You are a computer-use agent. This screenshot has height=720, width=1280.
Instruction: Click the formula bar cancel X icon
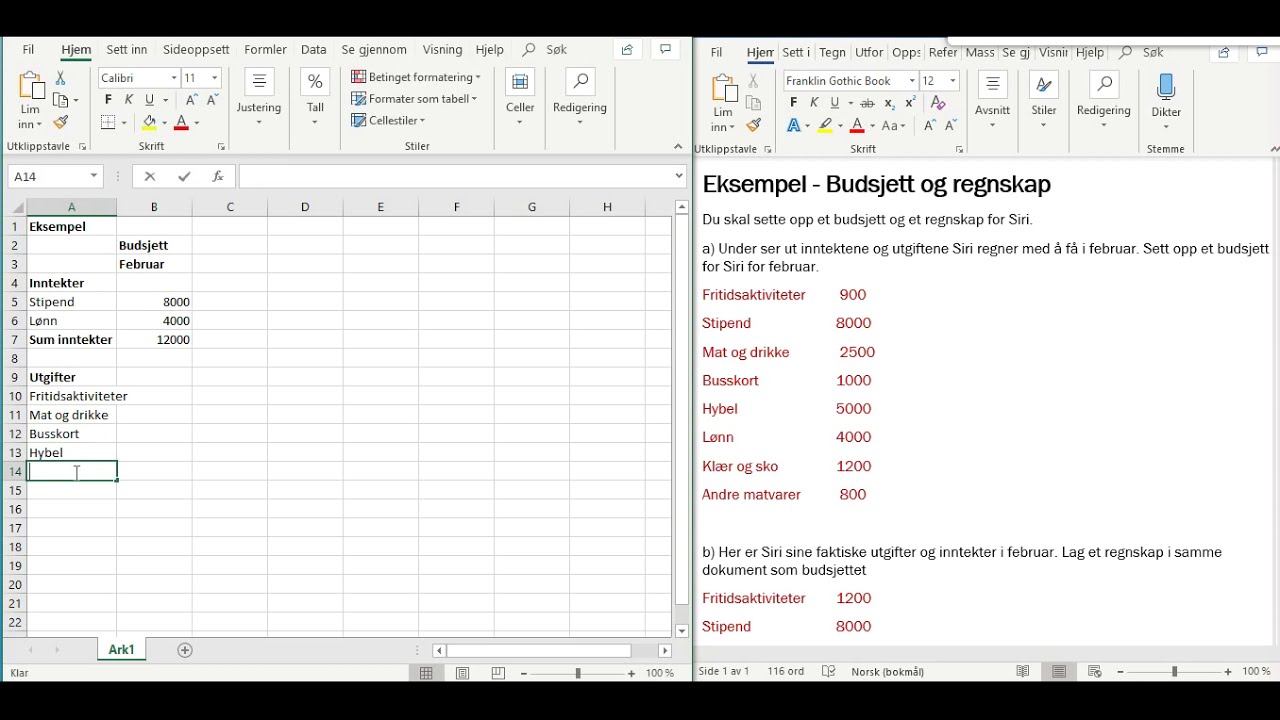tap(150, 176)
